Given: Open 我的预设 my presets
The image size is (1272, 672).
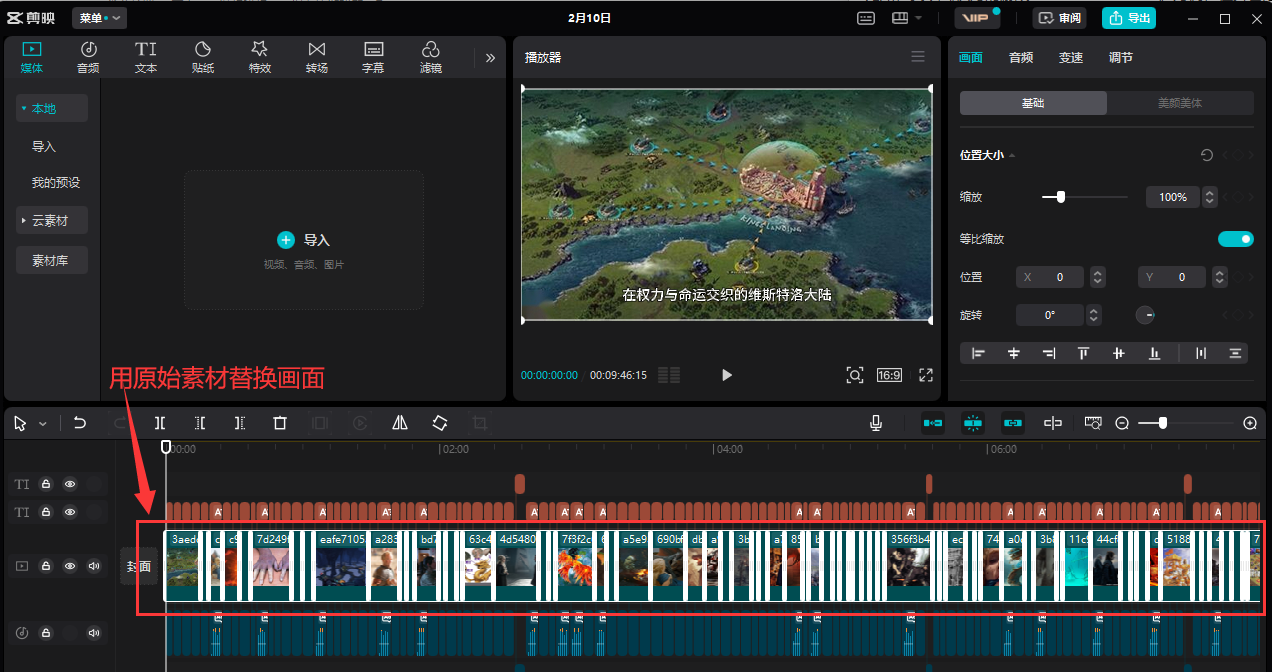Looking at the screenshot, I should coord(56,183).
